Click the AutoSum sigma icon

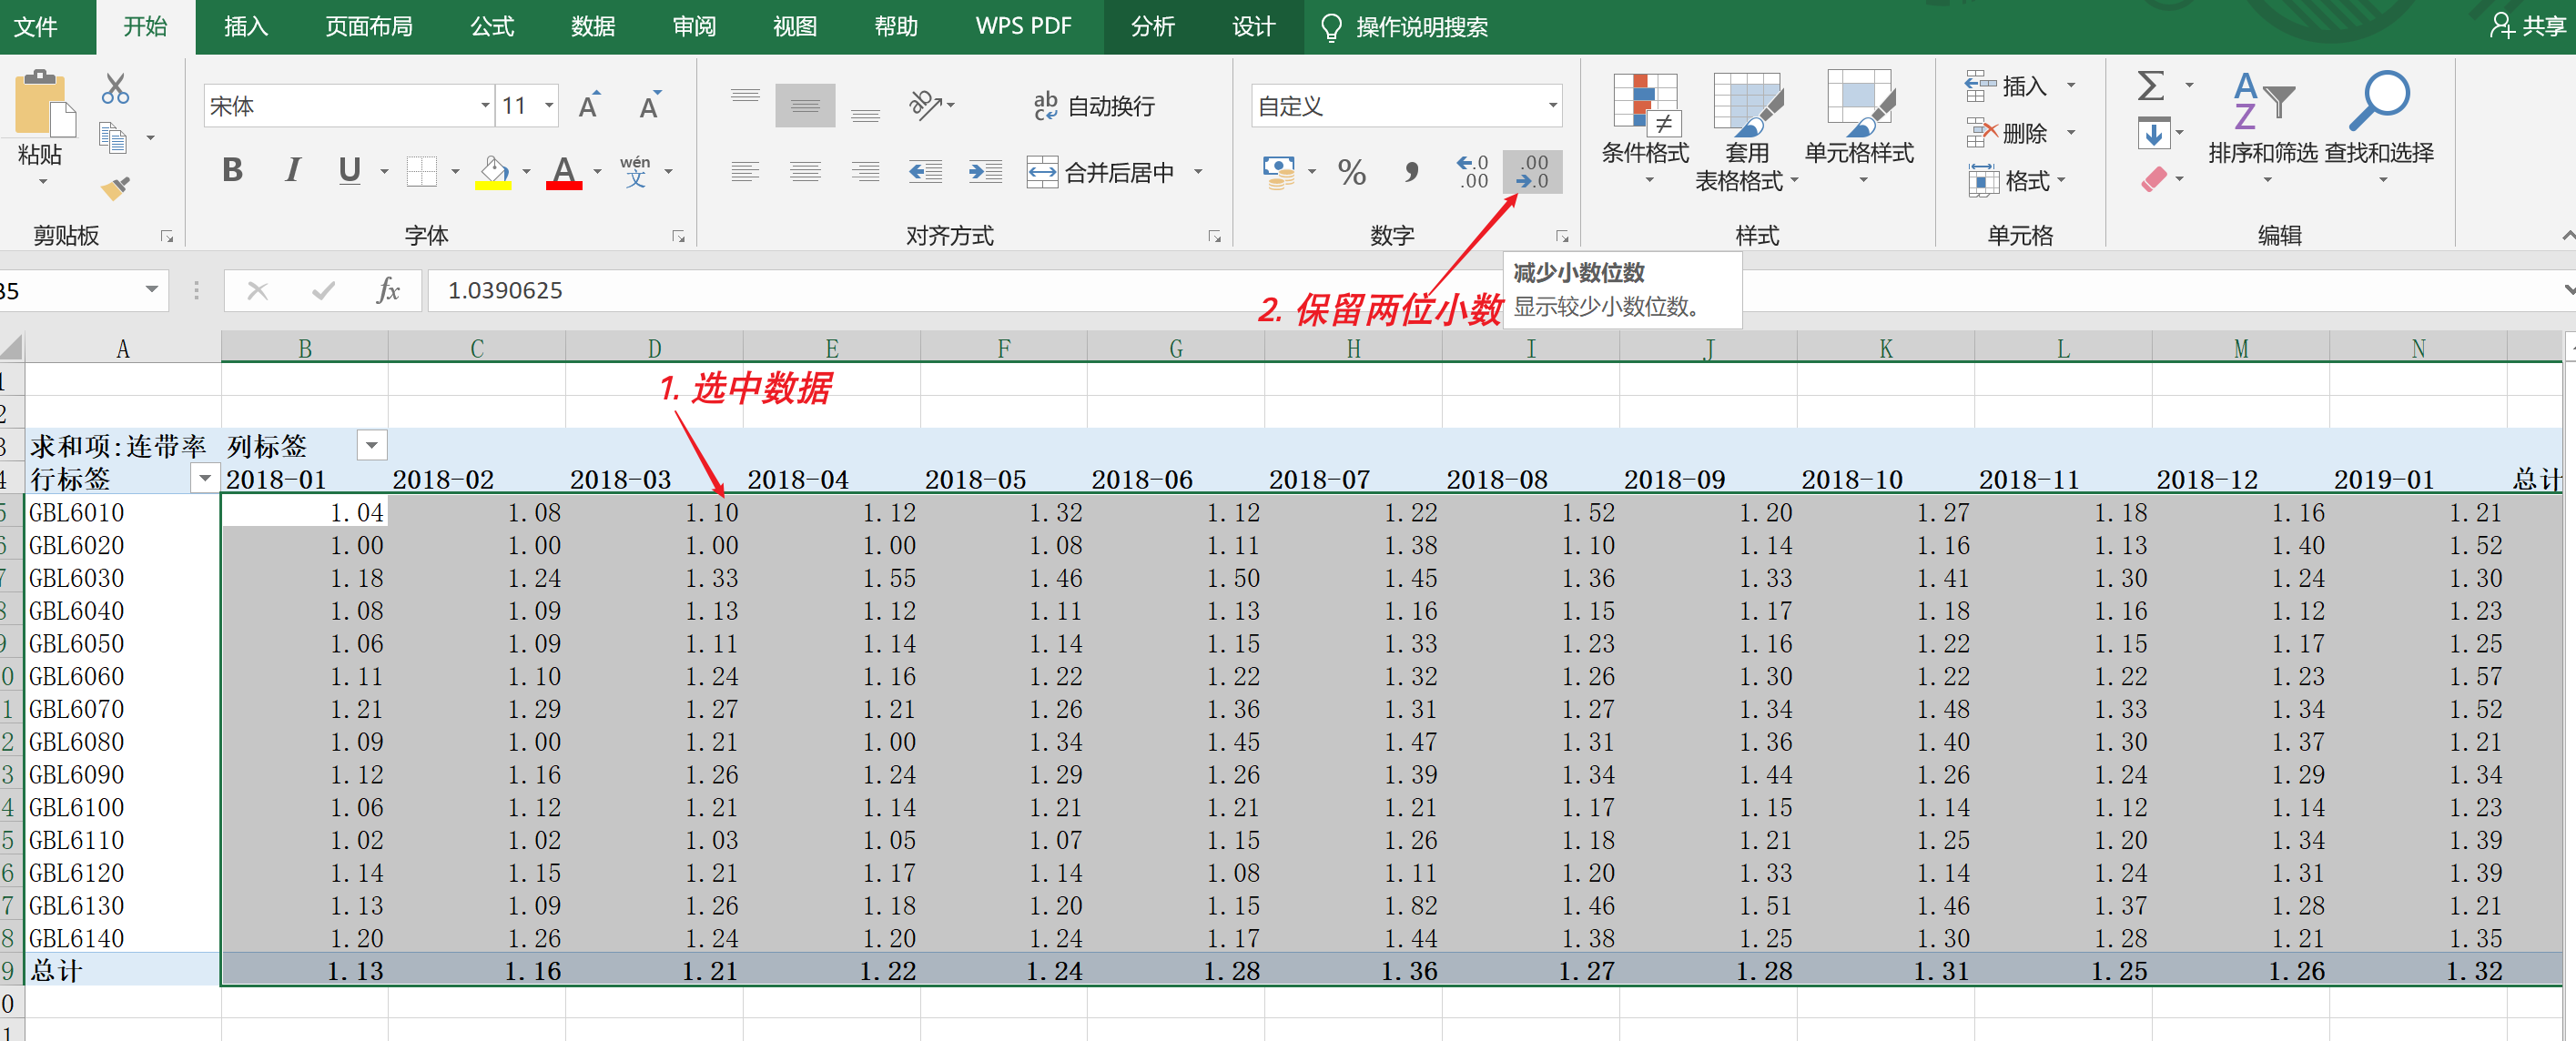pos(2150,86)
